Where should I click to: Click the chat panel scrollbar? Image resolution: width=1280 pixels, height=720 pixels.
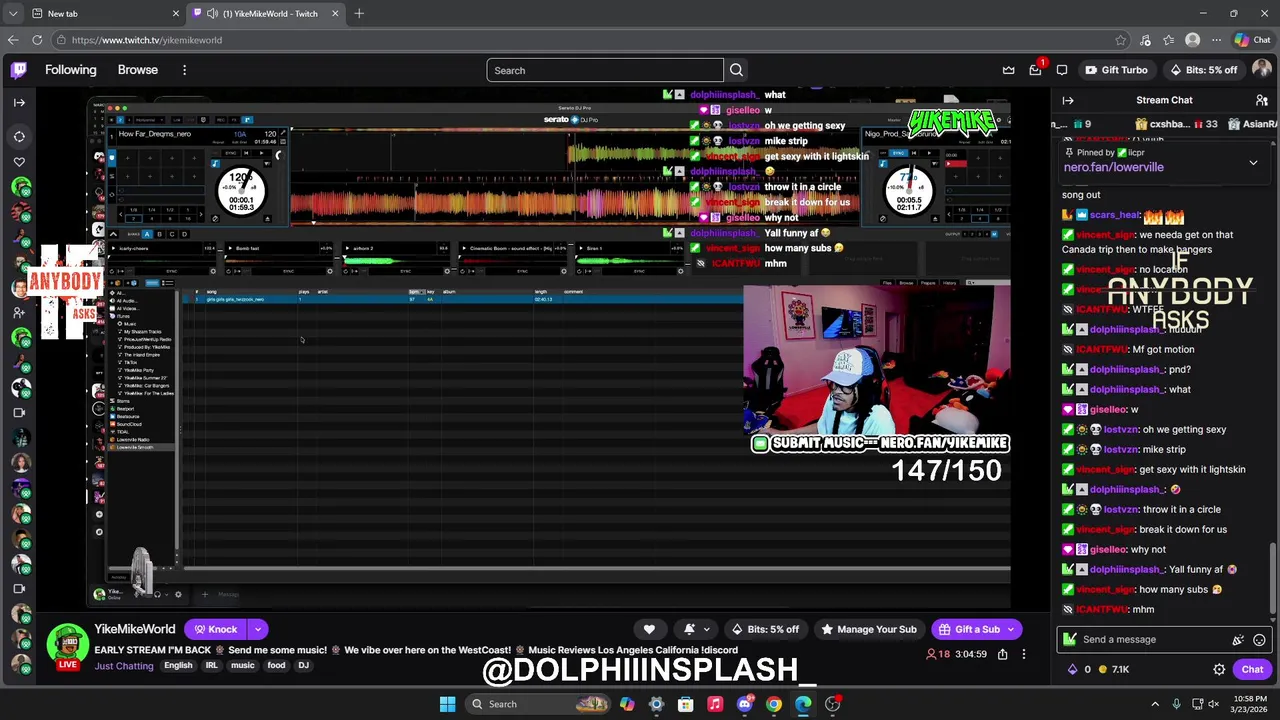(x=1272, y=580)
